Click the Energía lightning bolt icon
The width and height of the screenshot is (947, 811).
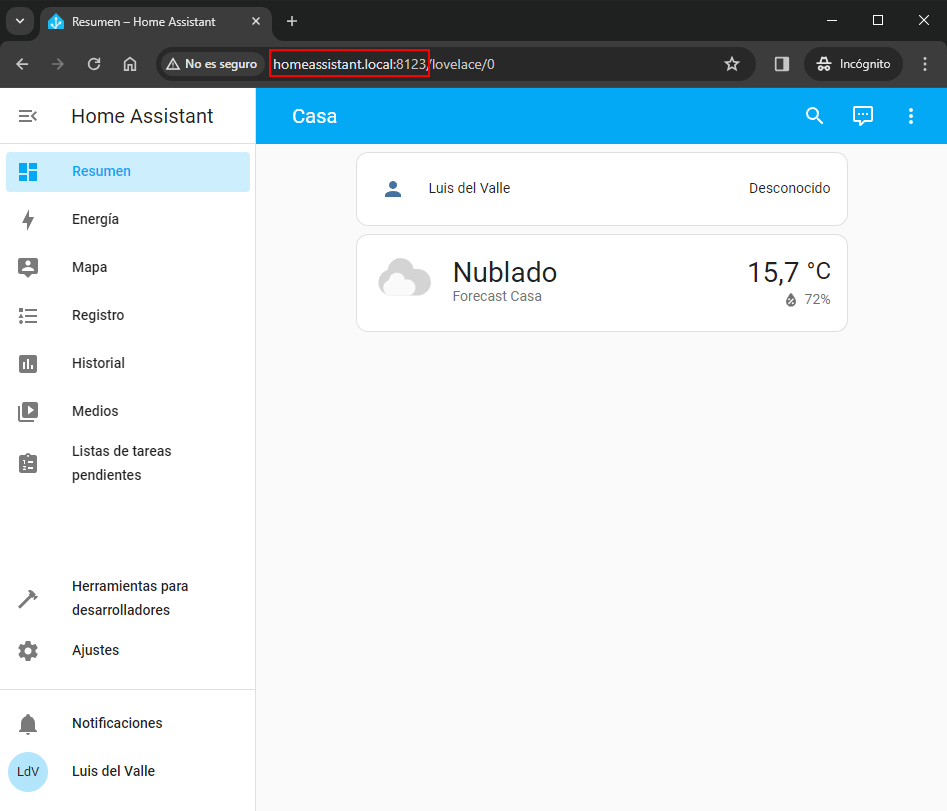[x=28, y=220]
